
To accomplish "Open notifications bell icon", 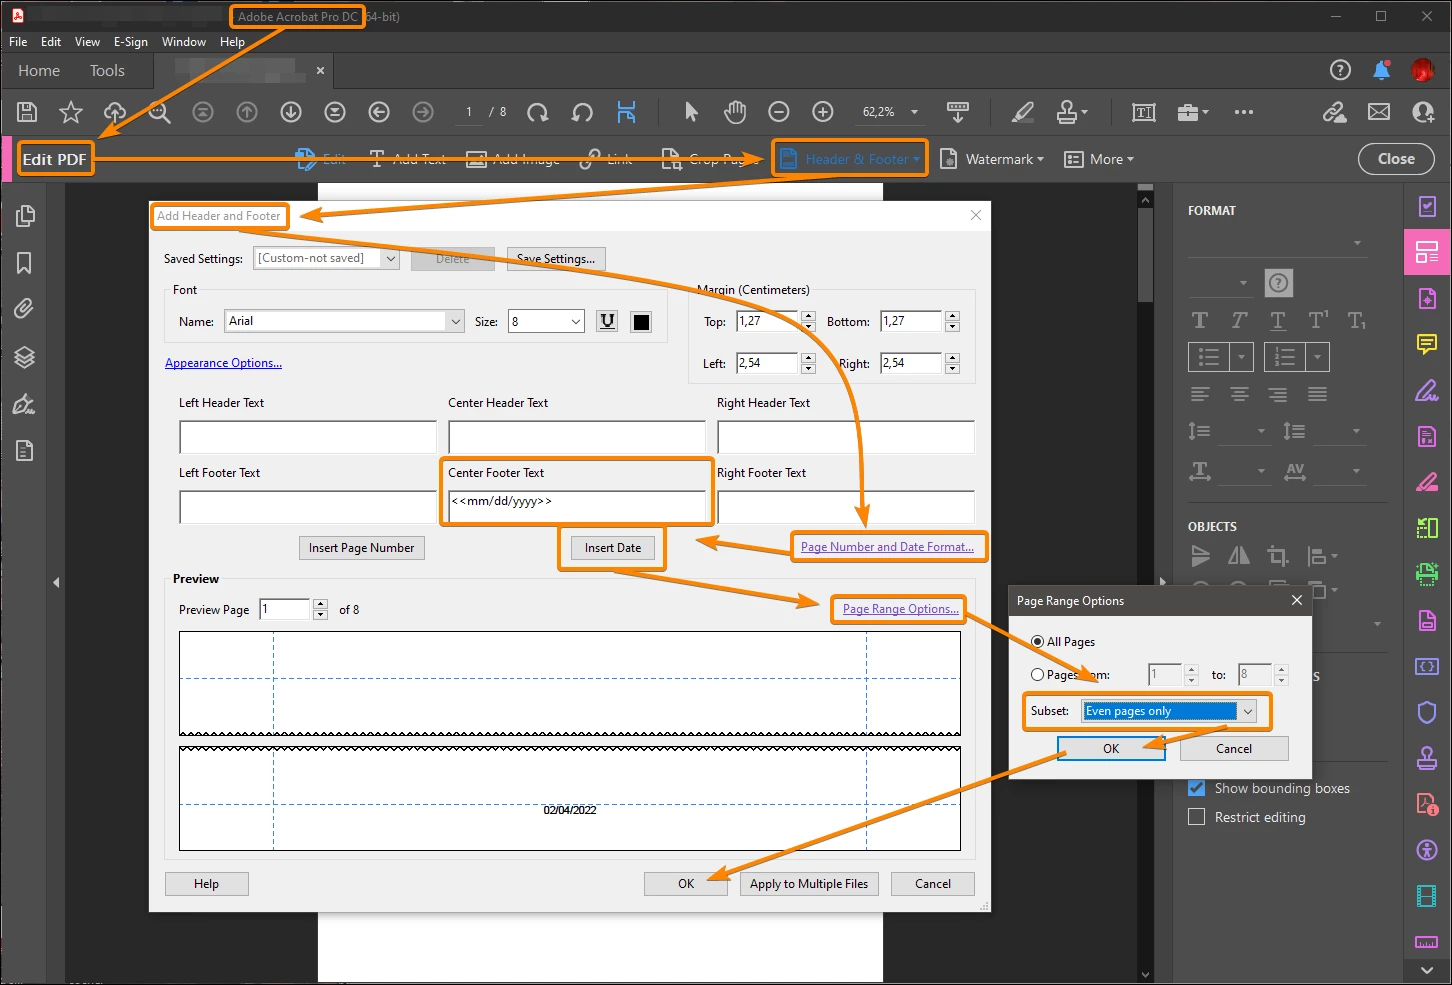I will (x=1382, y=70).
